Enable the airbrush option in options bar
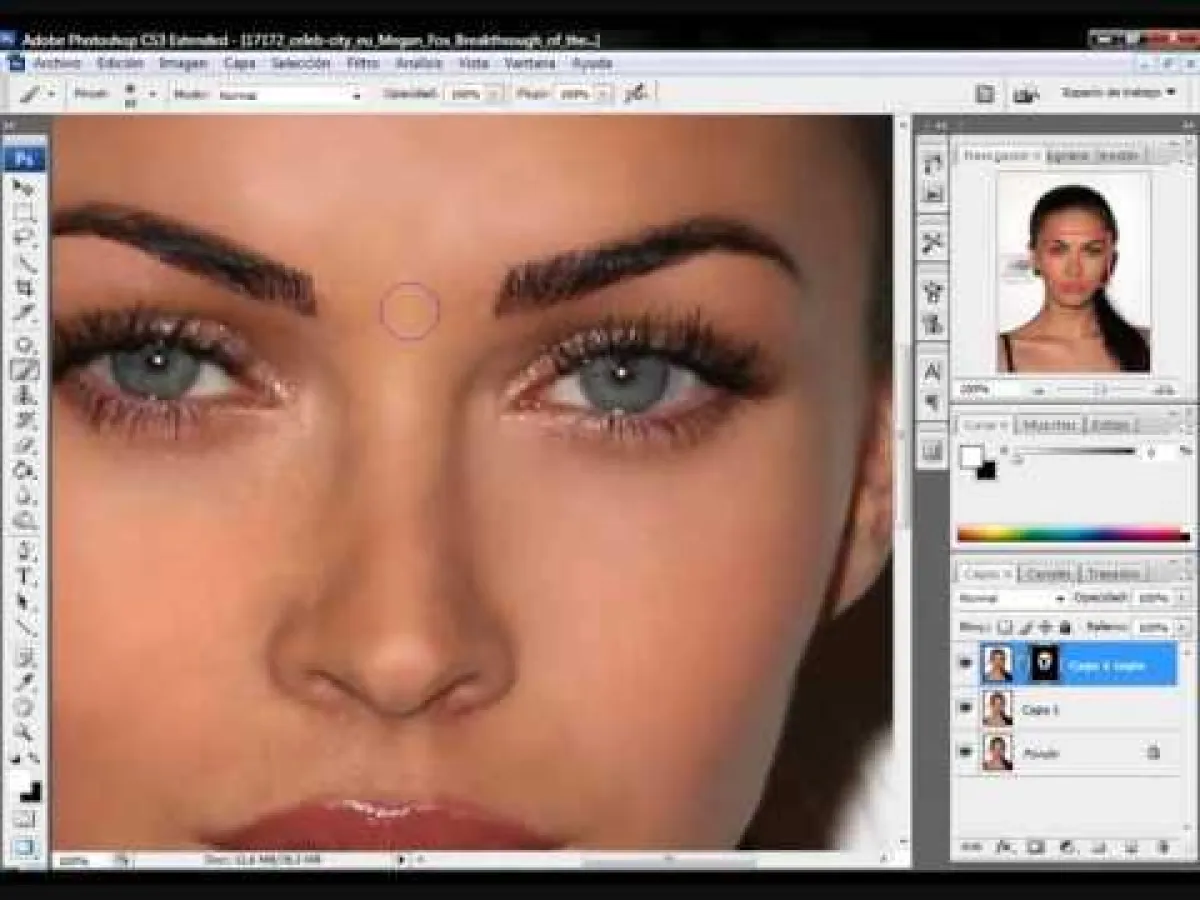 [635, 93]
